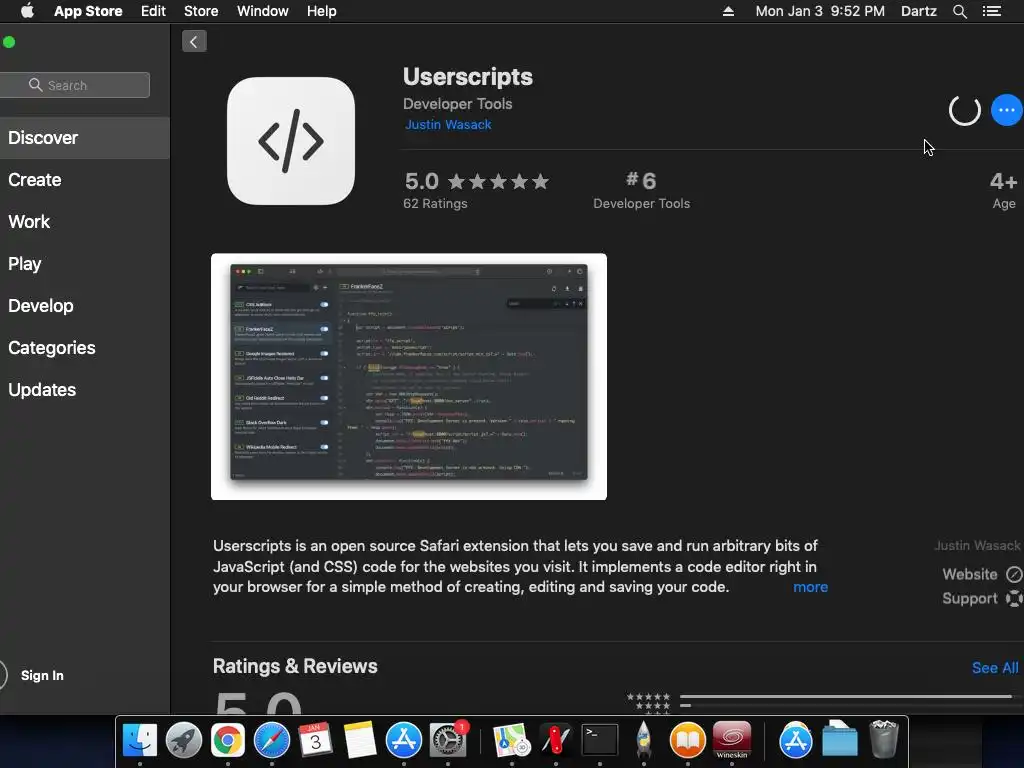The image size is (1024, 768).
Task: Open Trash from the Dock
Action: 884,739
